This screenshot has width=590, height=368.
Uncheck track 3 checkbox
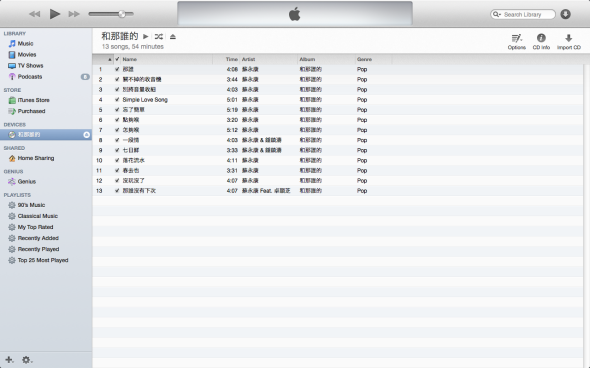coord(117,90)
